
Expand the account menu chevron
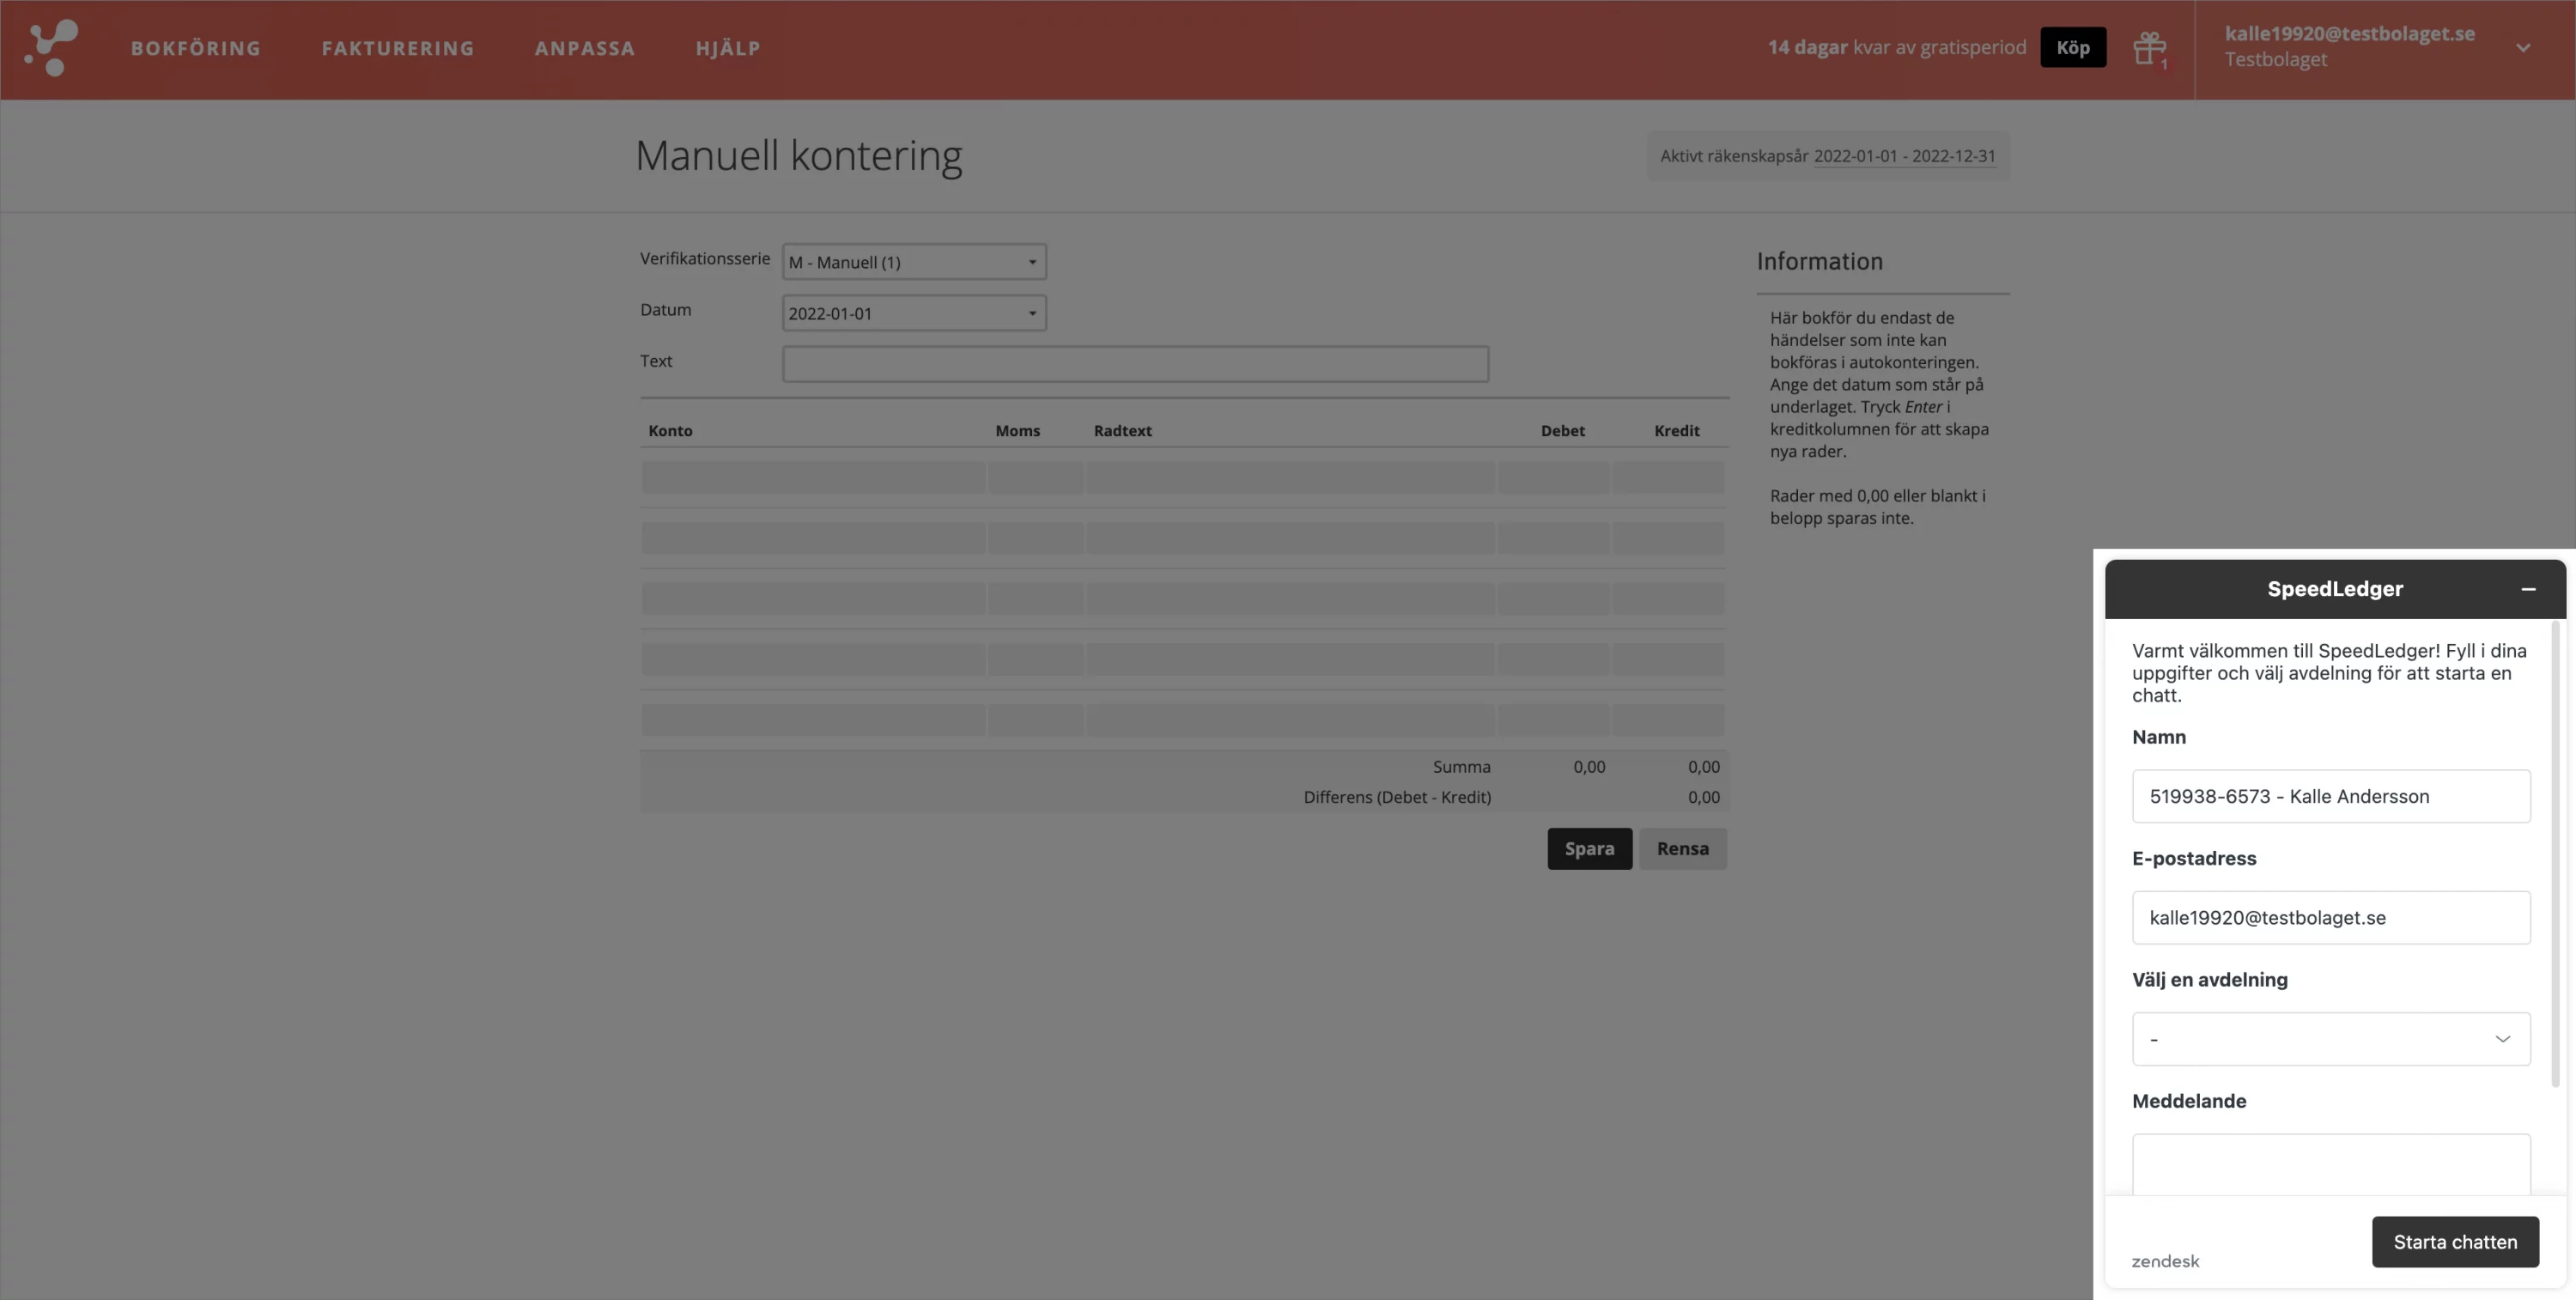(2523, 48)
